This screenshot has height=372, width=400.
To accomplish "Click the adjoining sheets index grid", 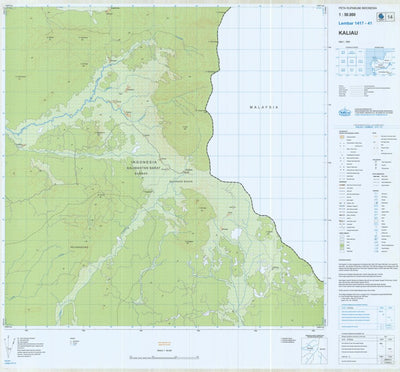I will pos(351,62).
